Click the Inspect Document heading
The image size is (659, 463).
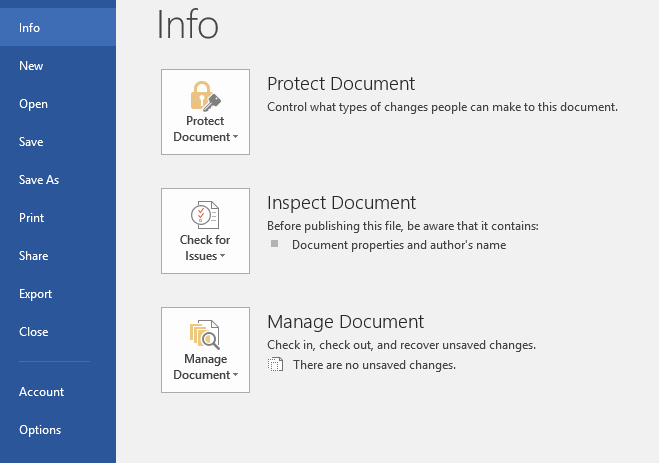341,203
